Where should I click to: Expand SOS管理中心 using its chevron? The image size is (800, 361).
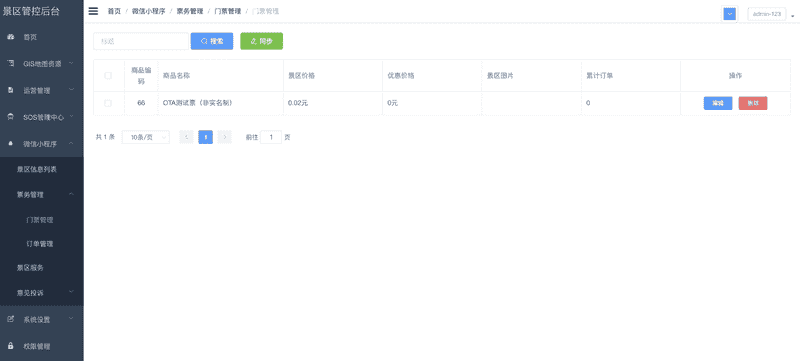(71, 116)
